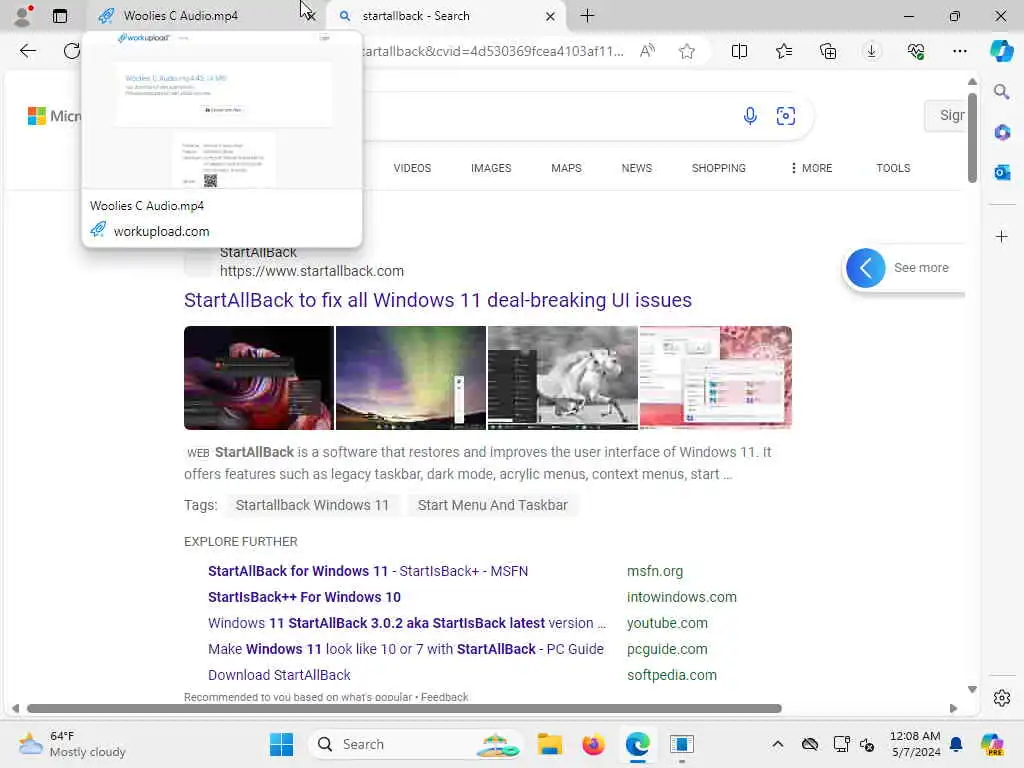1024x768 pixels.
Task: Add a sidebar app with plus icon
Action: point(1002,236)
